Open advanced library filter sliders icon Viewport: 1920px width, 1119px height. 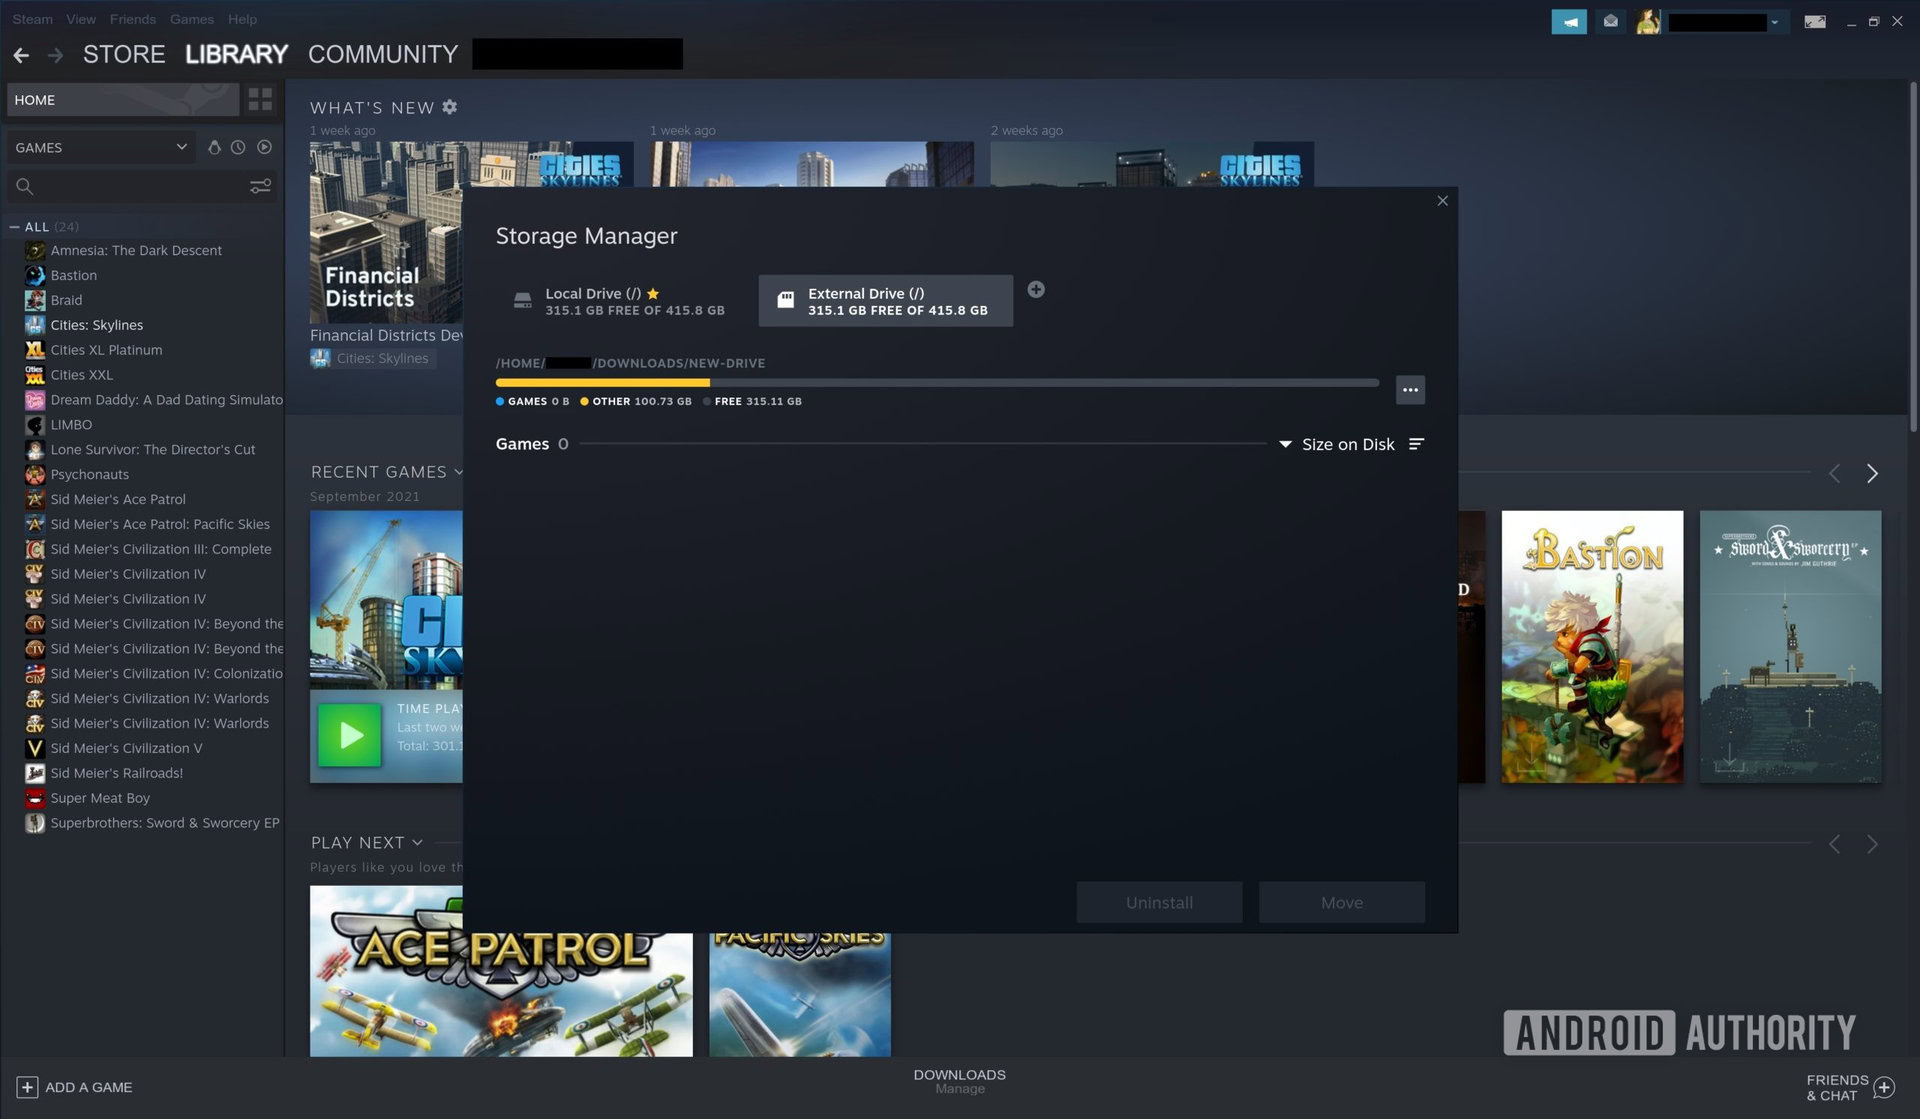260,186
